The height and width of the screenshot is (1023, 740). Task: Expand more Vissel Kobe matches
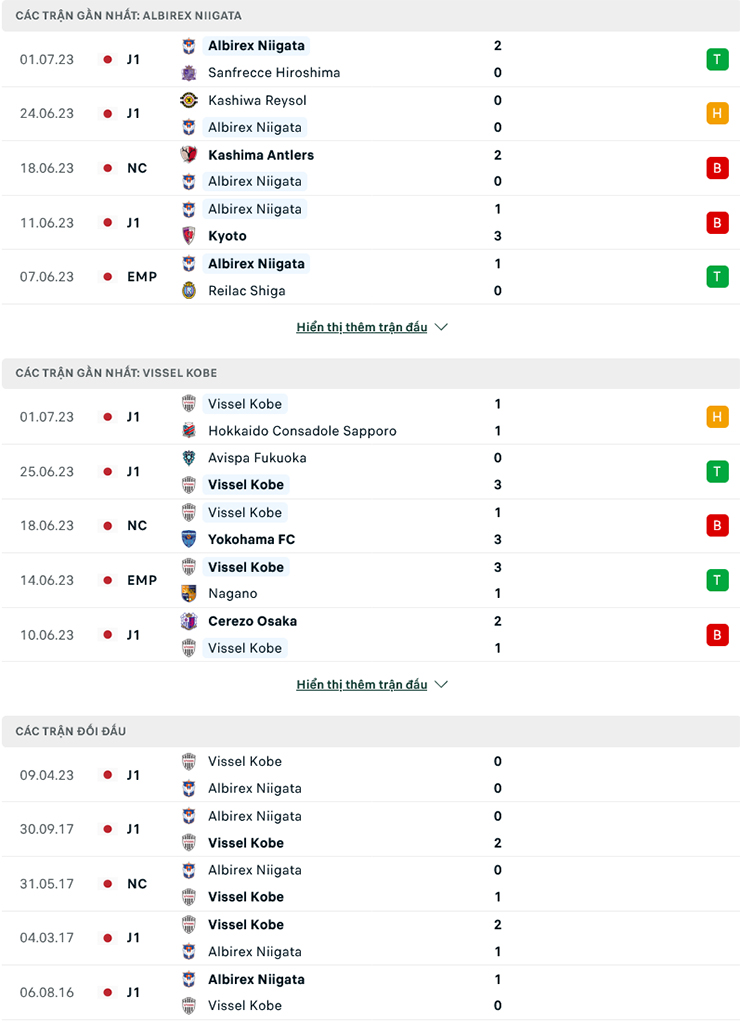coord(362,685)
